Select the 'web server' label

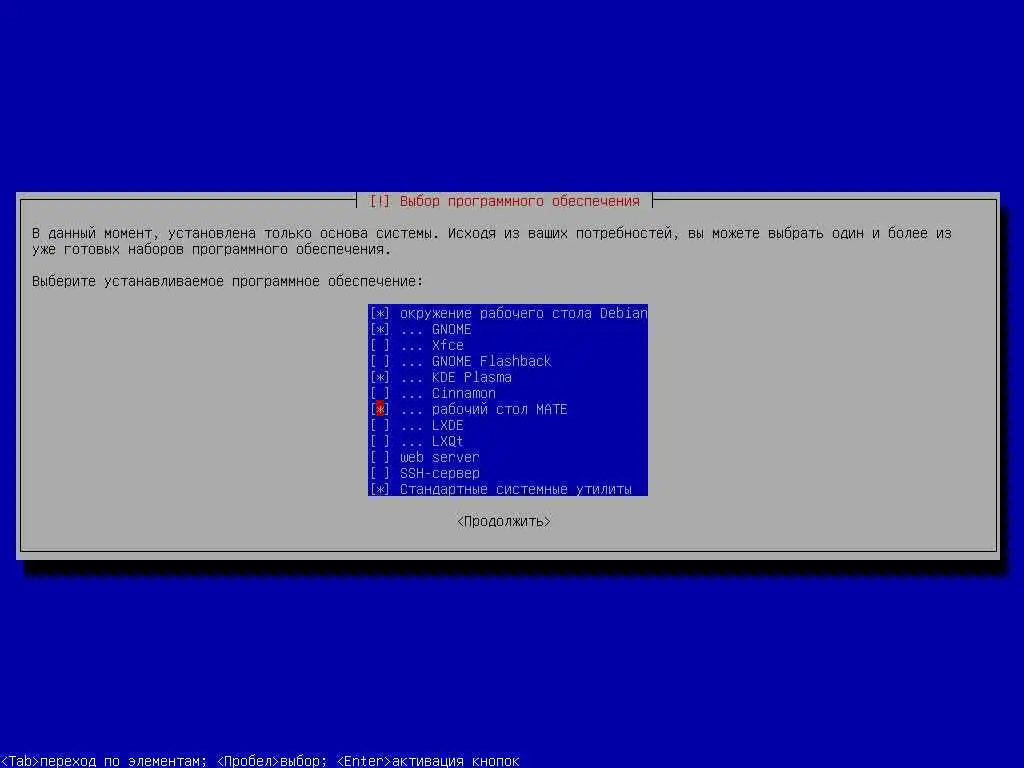440,457
